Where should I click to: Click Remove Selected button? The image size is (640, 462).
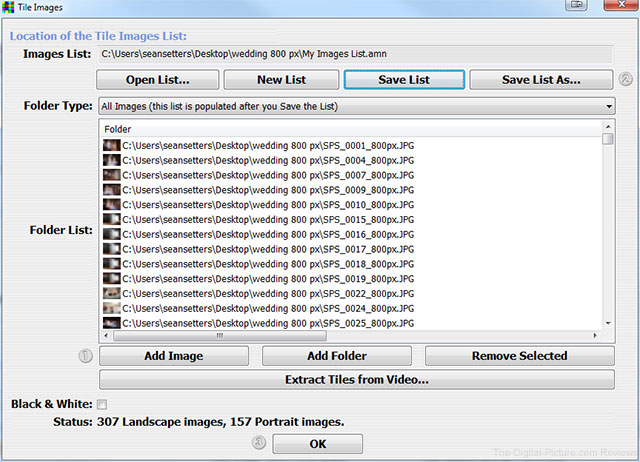click(520, 356)
